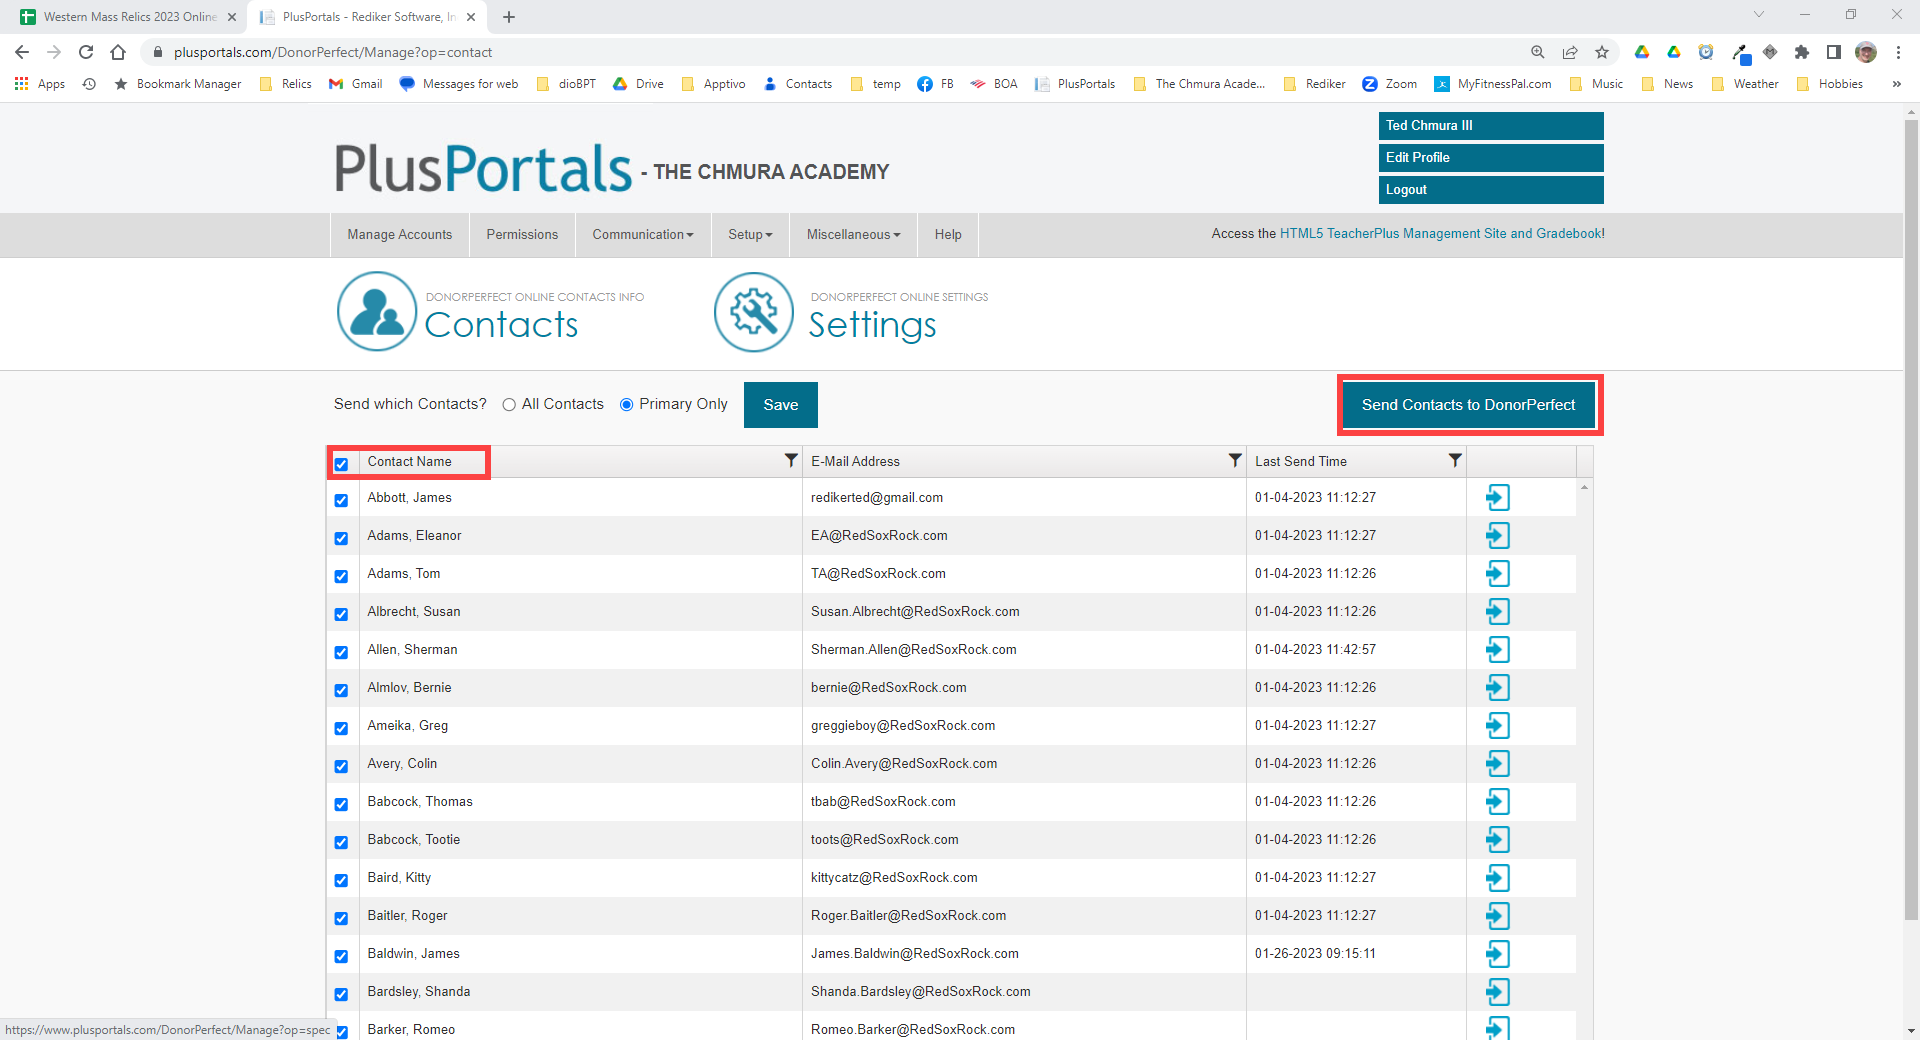Click the page vertical scrollbar thumb
Image resolution: width=1920 pixels, height=1040 pixels.
[x=1911, y=520]
